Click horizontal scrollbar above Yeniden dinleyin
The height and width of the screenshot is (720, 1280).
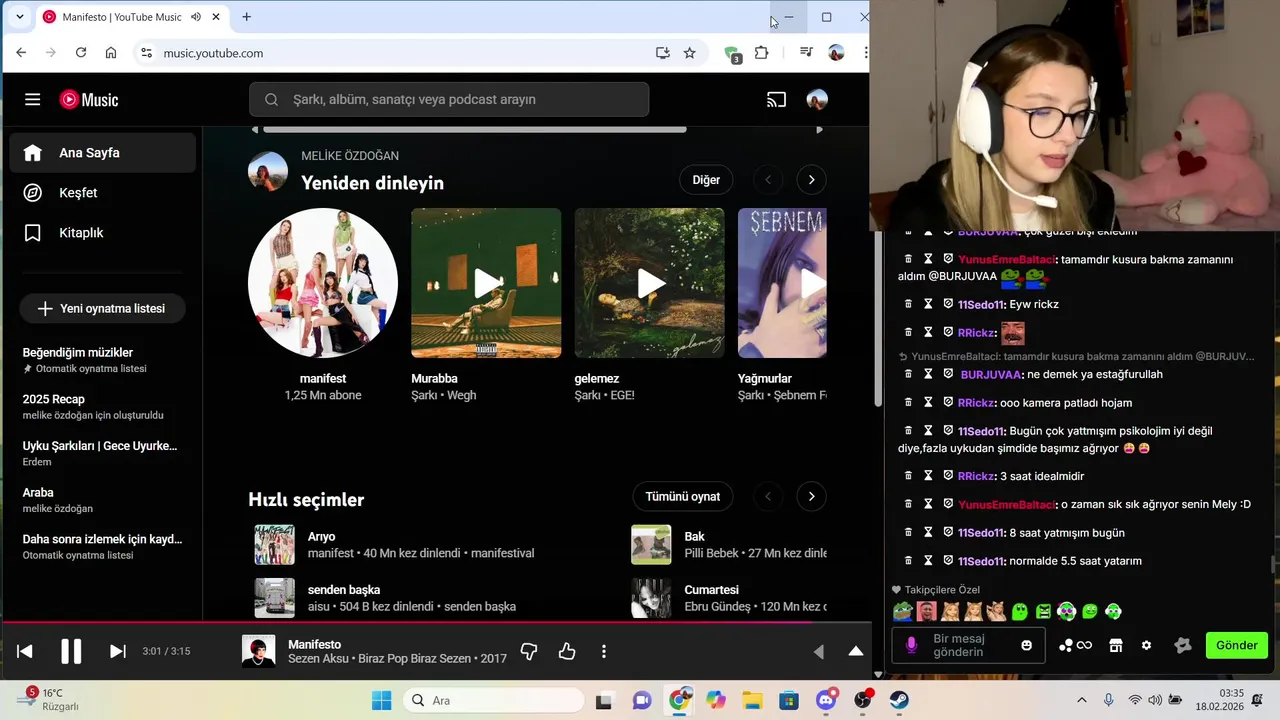tap(475, 129)
